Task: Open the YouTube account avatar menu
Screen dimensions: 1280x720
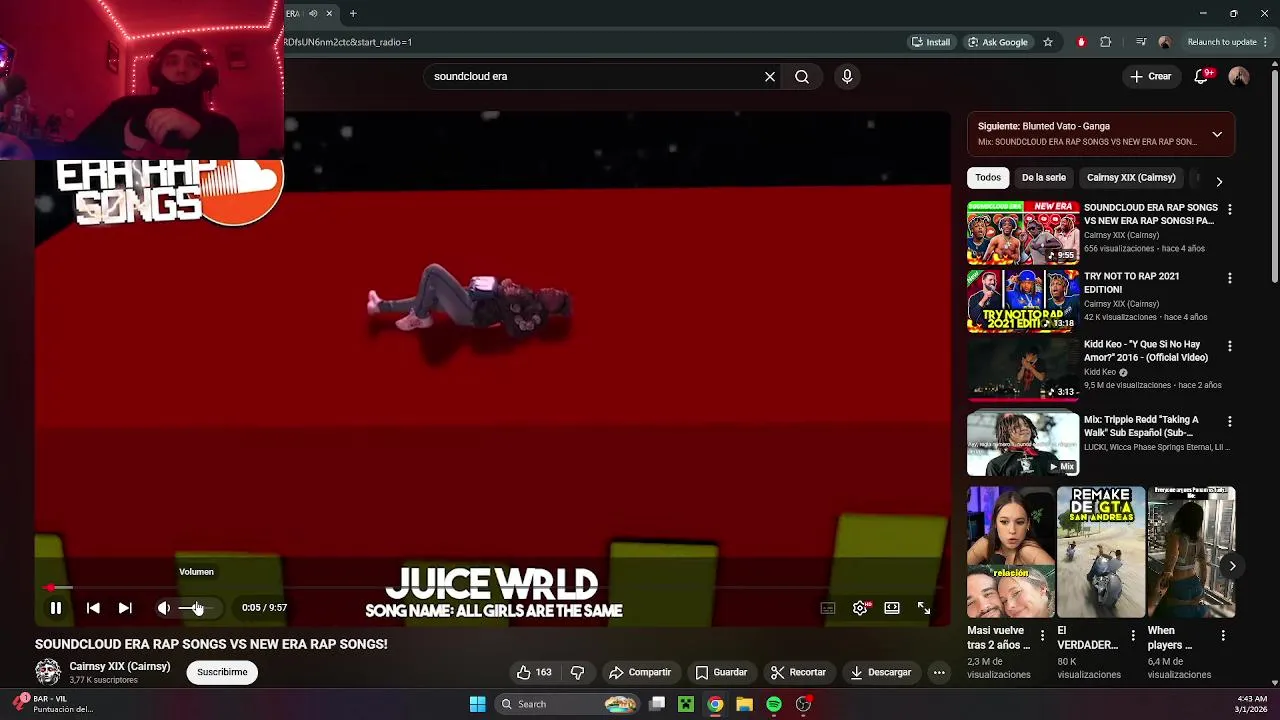Action: click(x=1239, y=76)
